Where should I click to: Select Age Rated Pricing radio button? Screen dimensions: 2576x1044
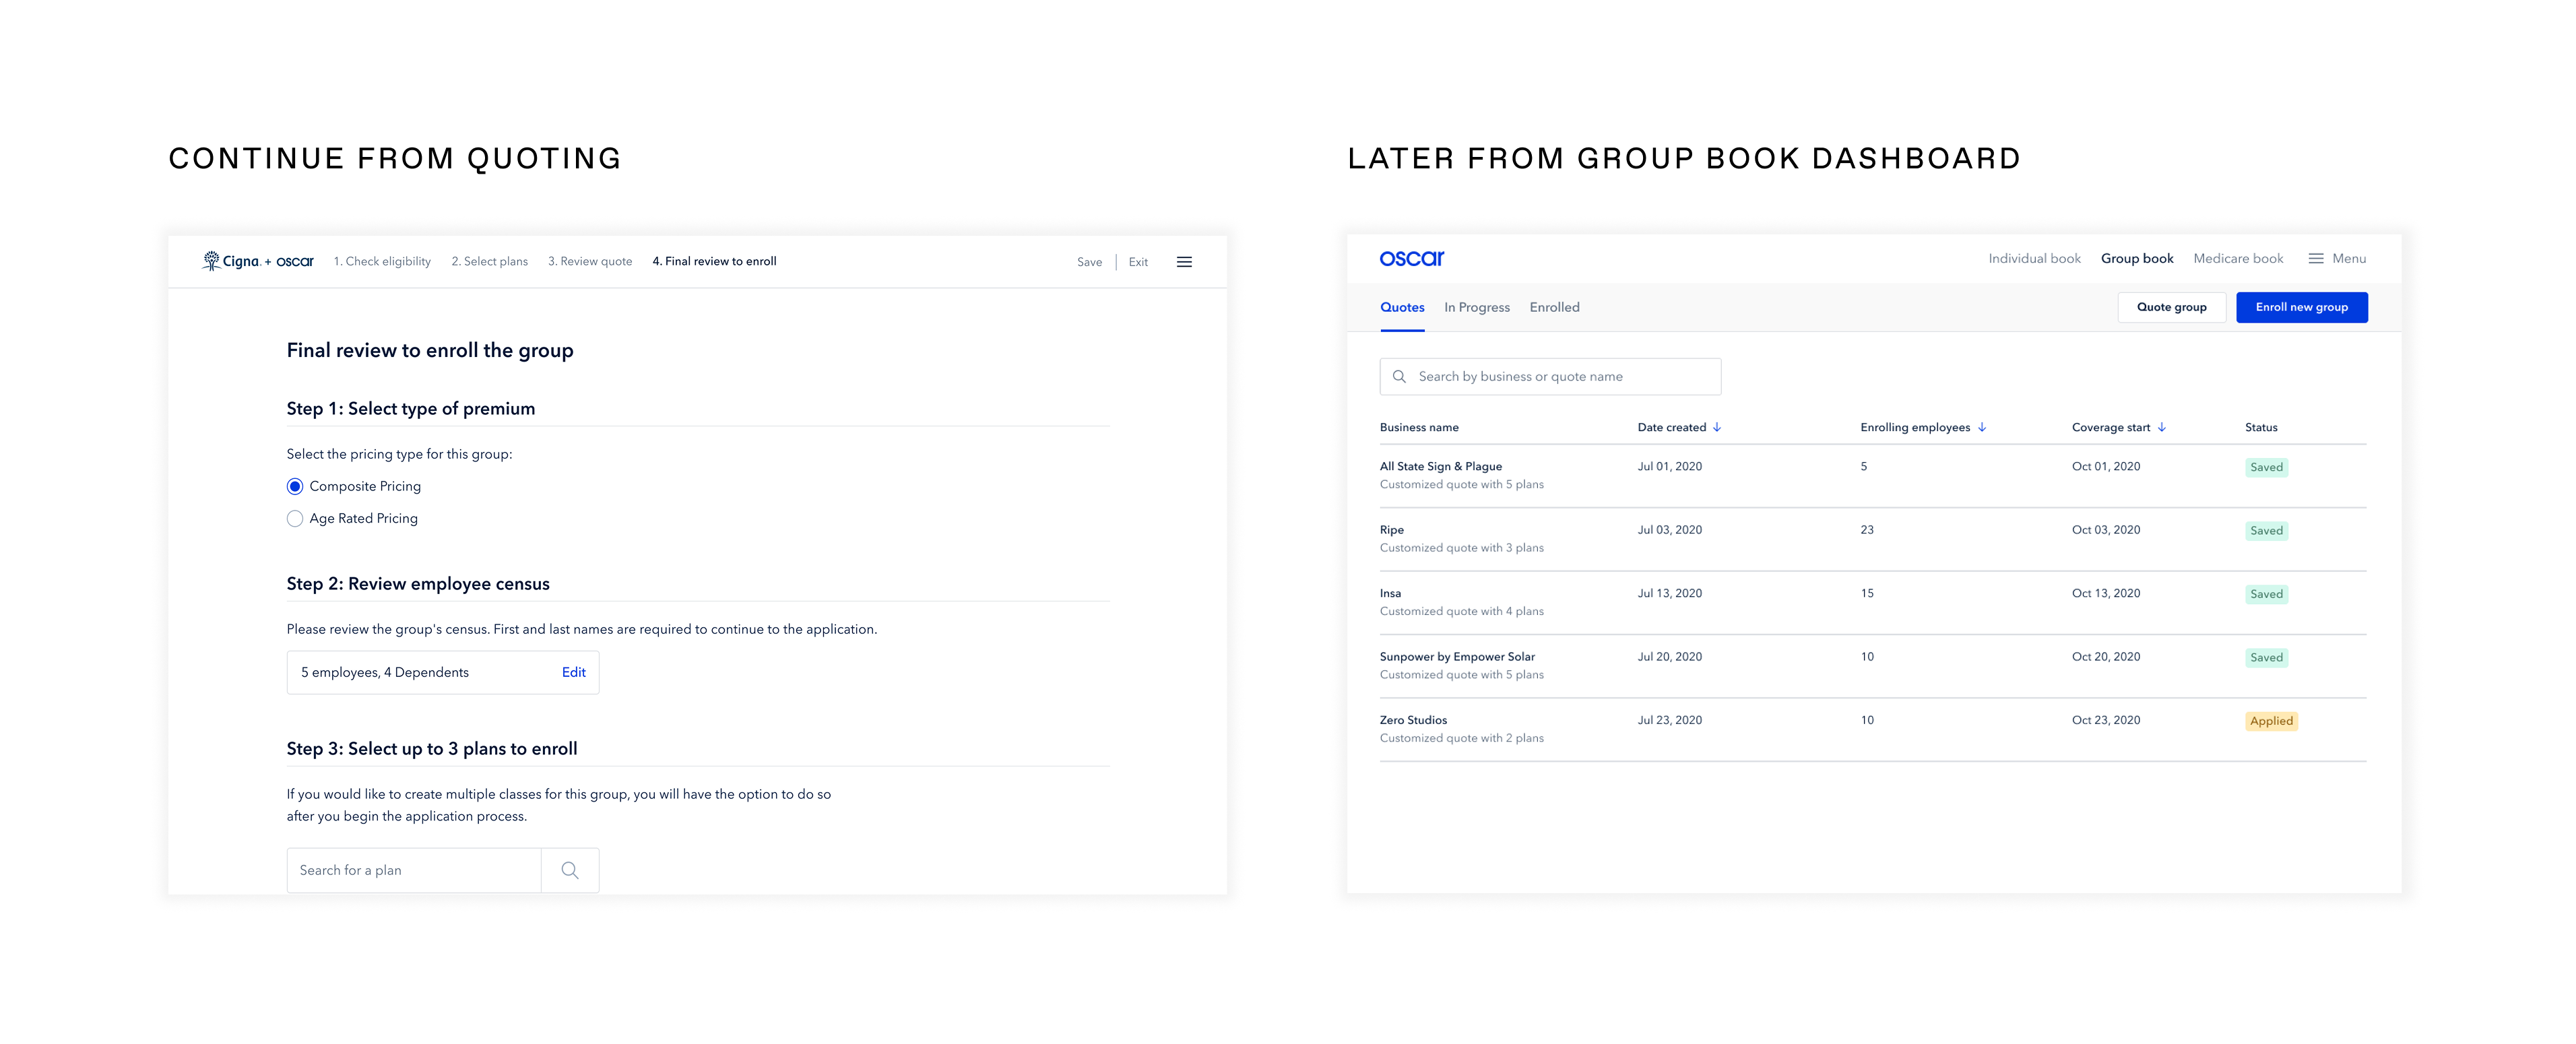click(x=295, y=519)
